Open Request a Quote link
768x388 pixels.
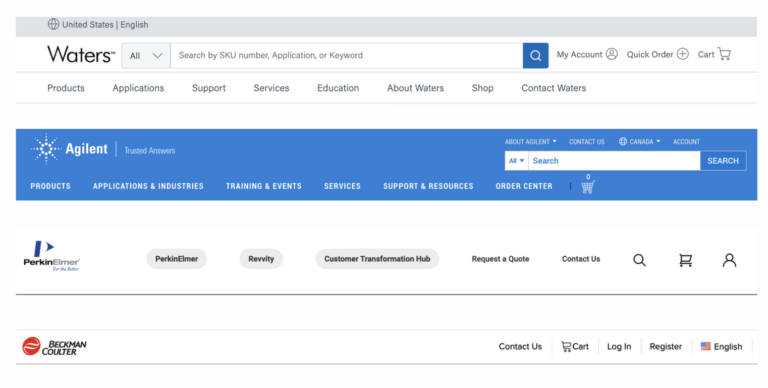pyautogui.click(x=501, y=259)
